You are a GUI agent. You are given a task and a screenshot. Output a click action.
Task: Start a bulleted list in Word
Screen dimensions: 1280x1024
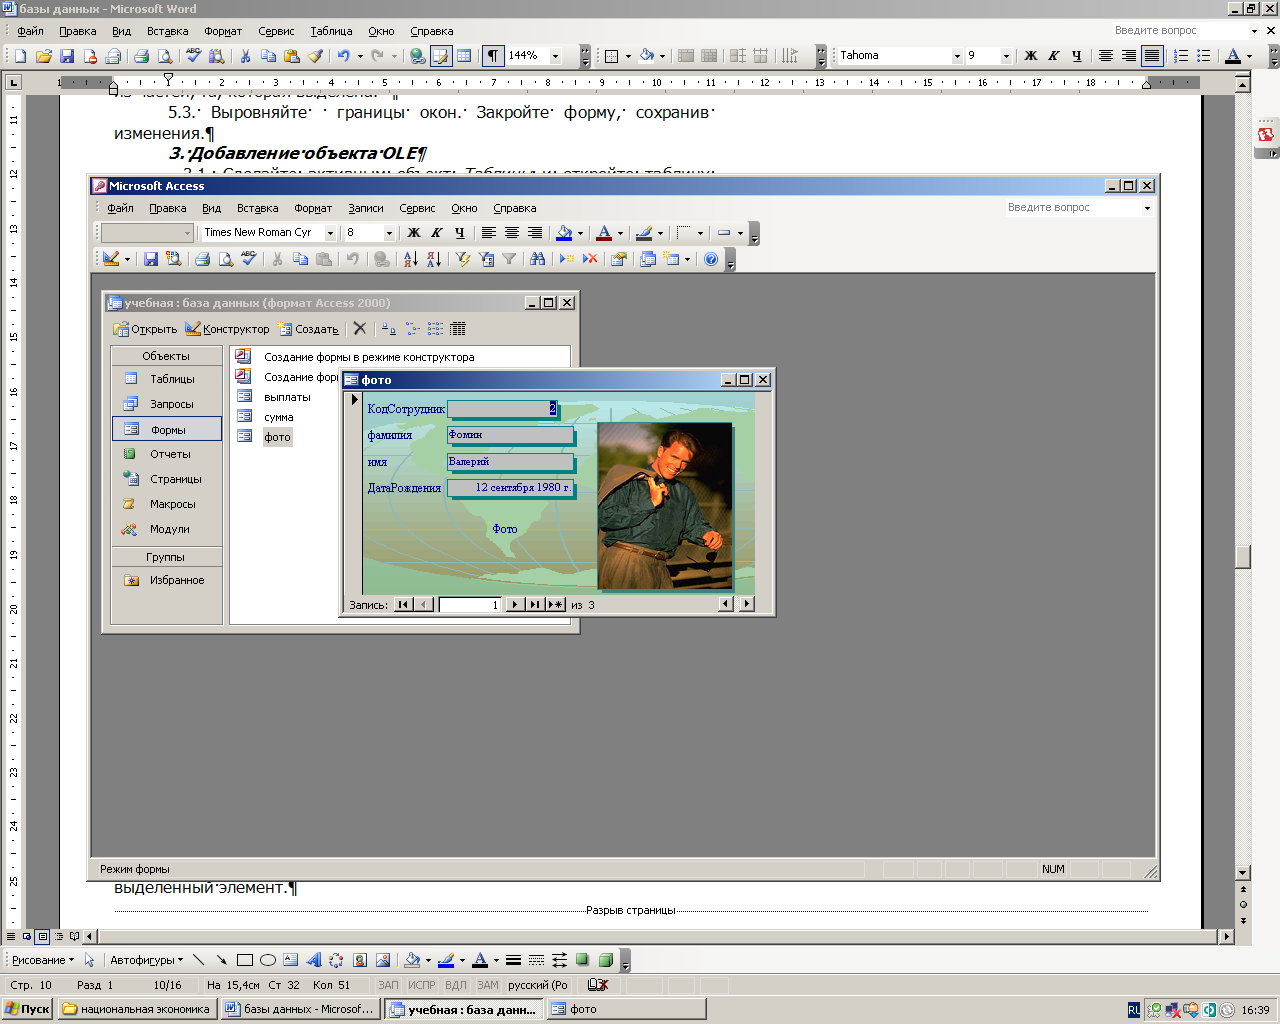tap(1204, 56)
